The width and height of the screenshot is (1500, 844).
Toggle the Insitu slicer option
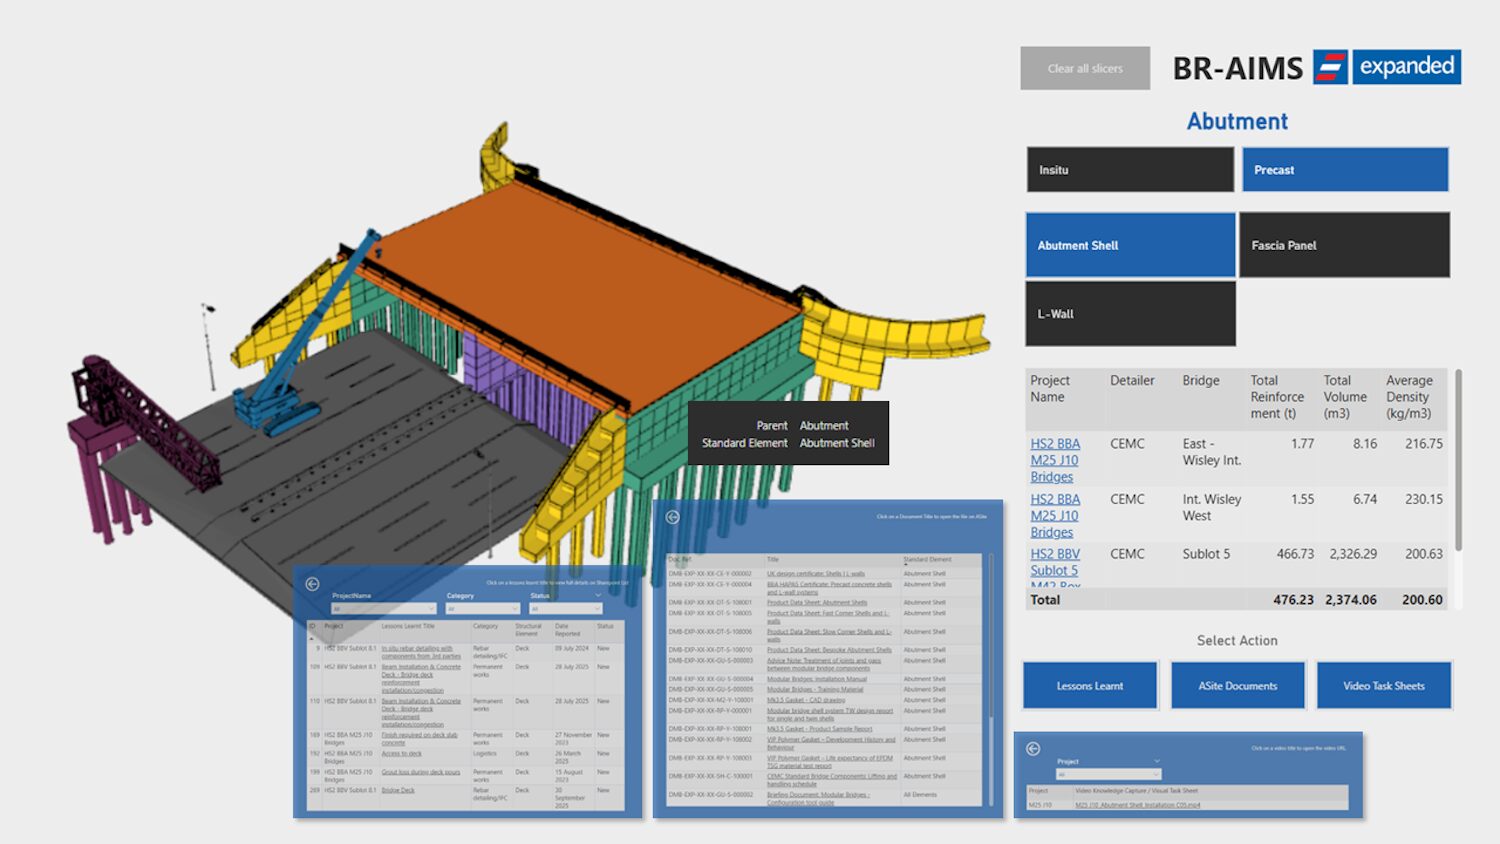pos(1129,170)
